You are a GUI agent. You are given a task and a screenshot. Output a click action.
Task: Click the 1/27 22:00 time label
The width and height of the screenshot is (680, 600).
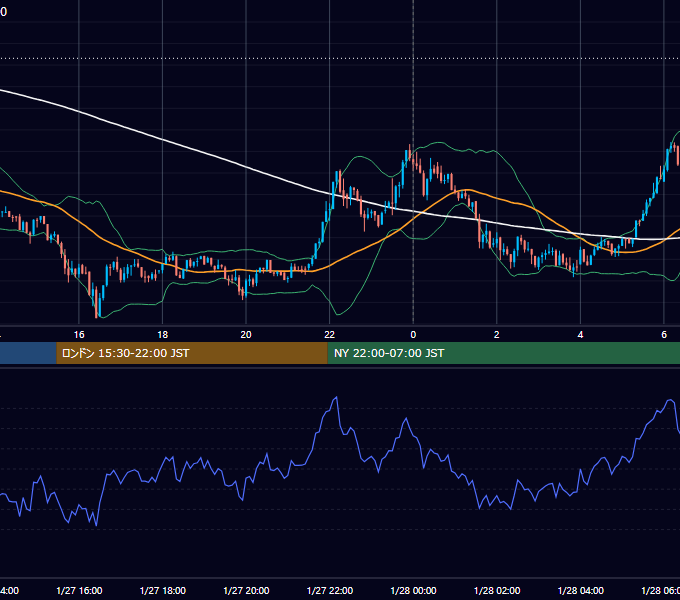coord(330,590)
